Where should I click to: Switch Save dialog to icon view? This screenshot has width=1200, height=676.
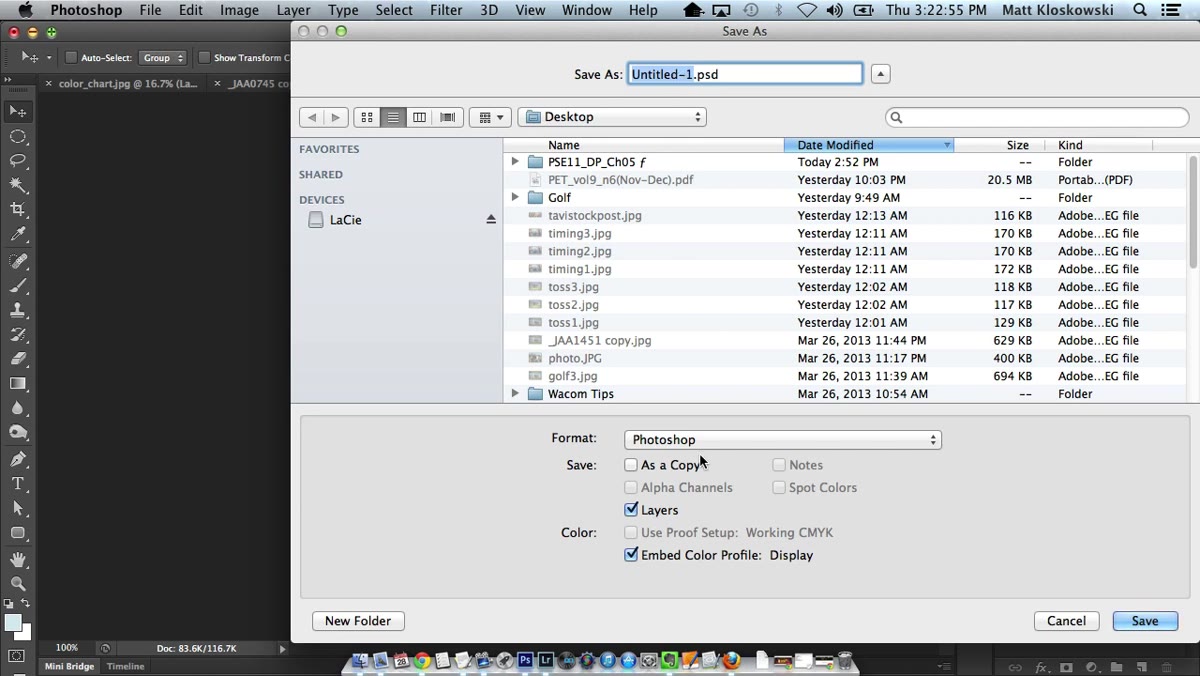click(367, 117)
